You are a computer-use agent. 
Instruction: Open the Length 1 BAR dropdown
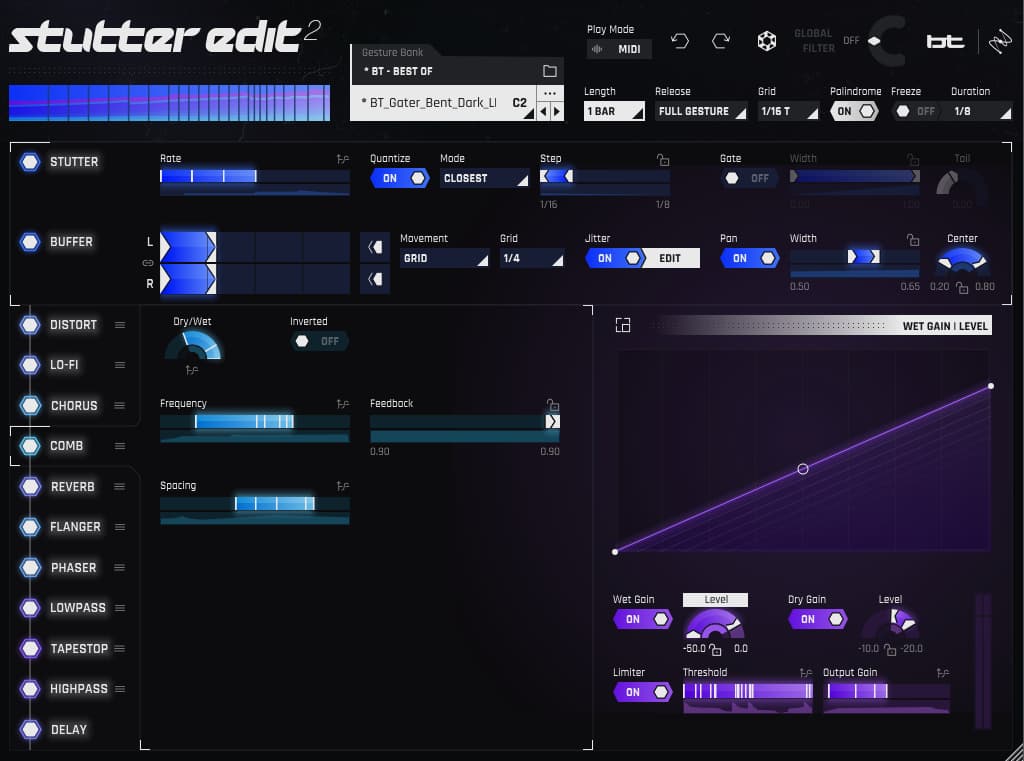tap(614, 111)
